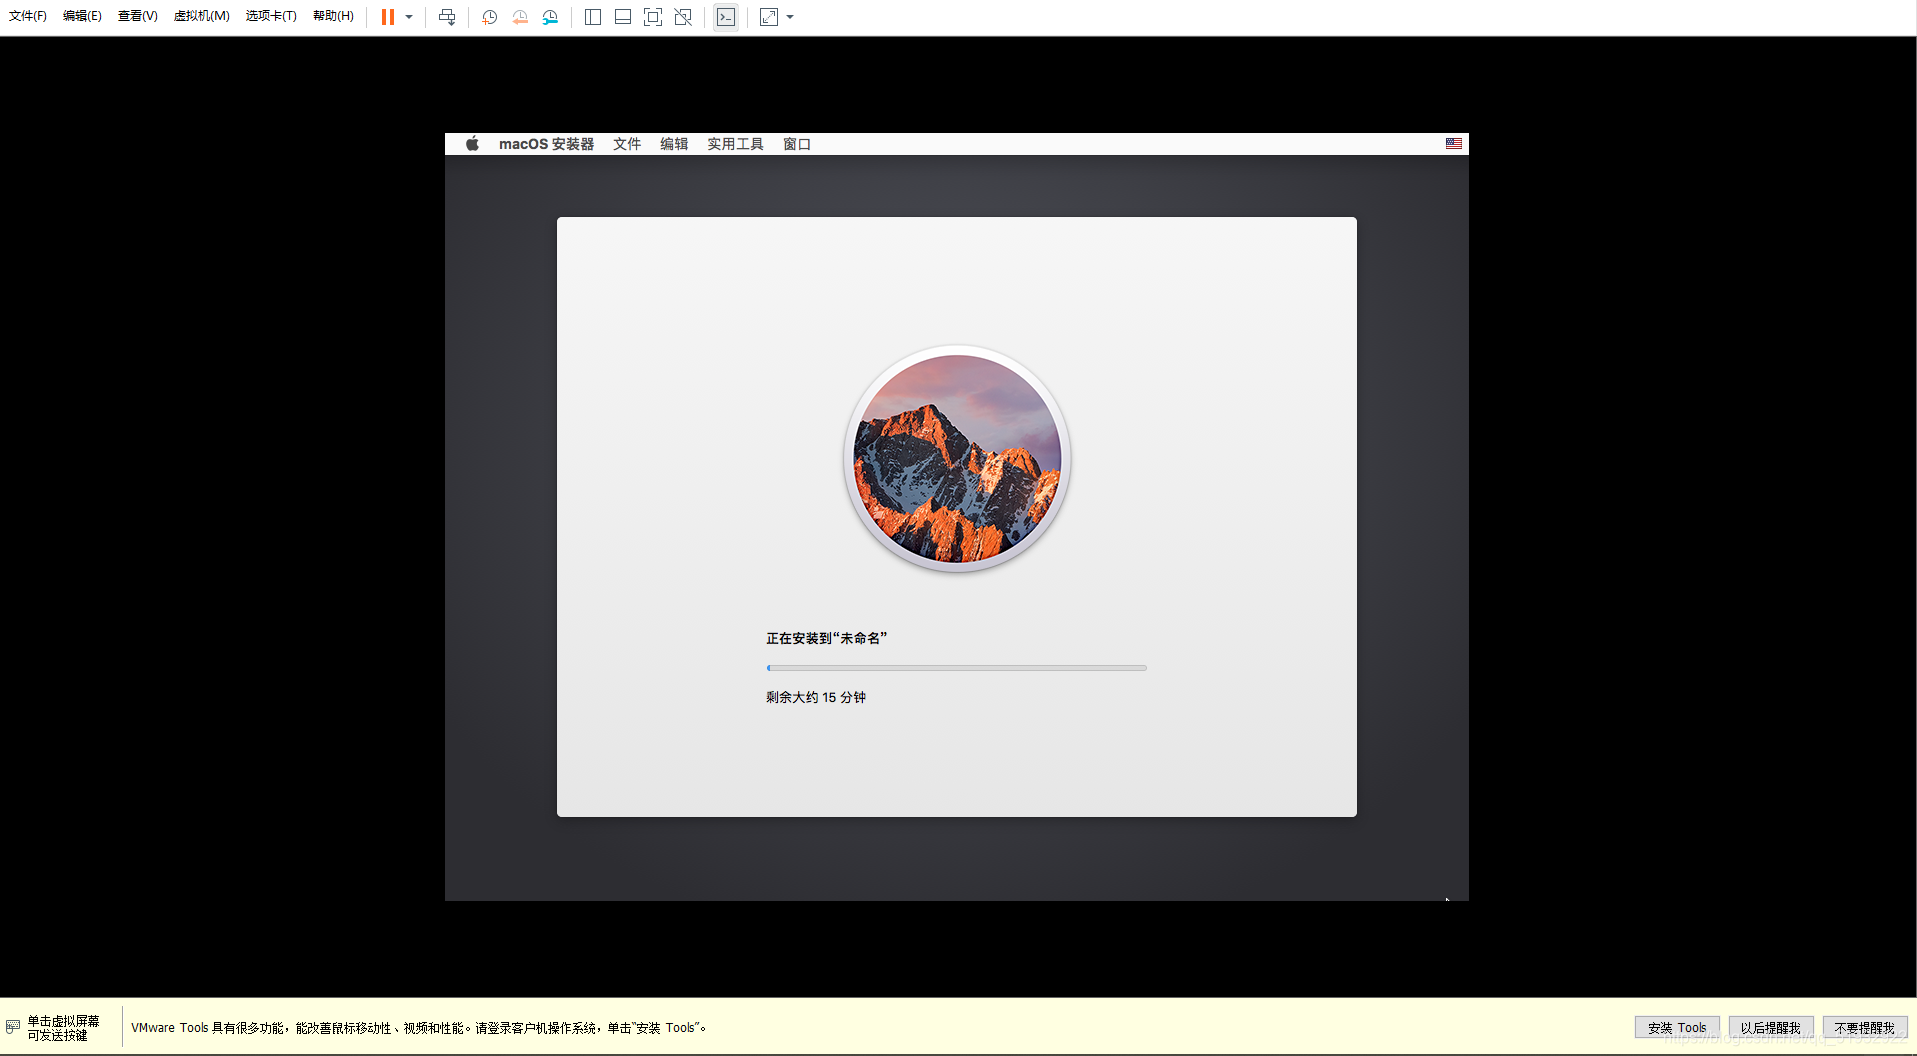This screenshot has height=1056, width=1917.
Task: Toggle the thumbnail bar view
Action: (x=623, y=17)
